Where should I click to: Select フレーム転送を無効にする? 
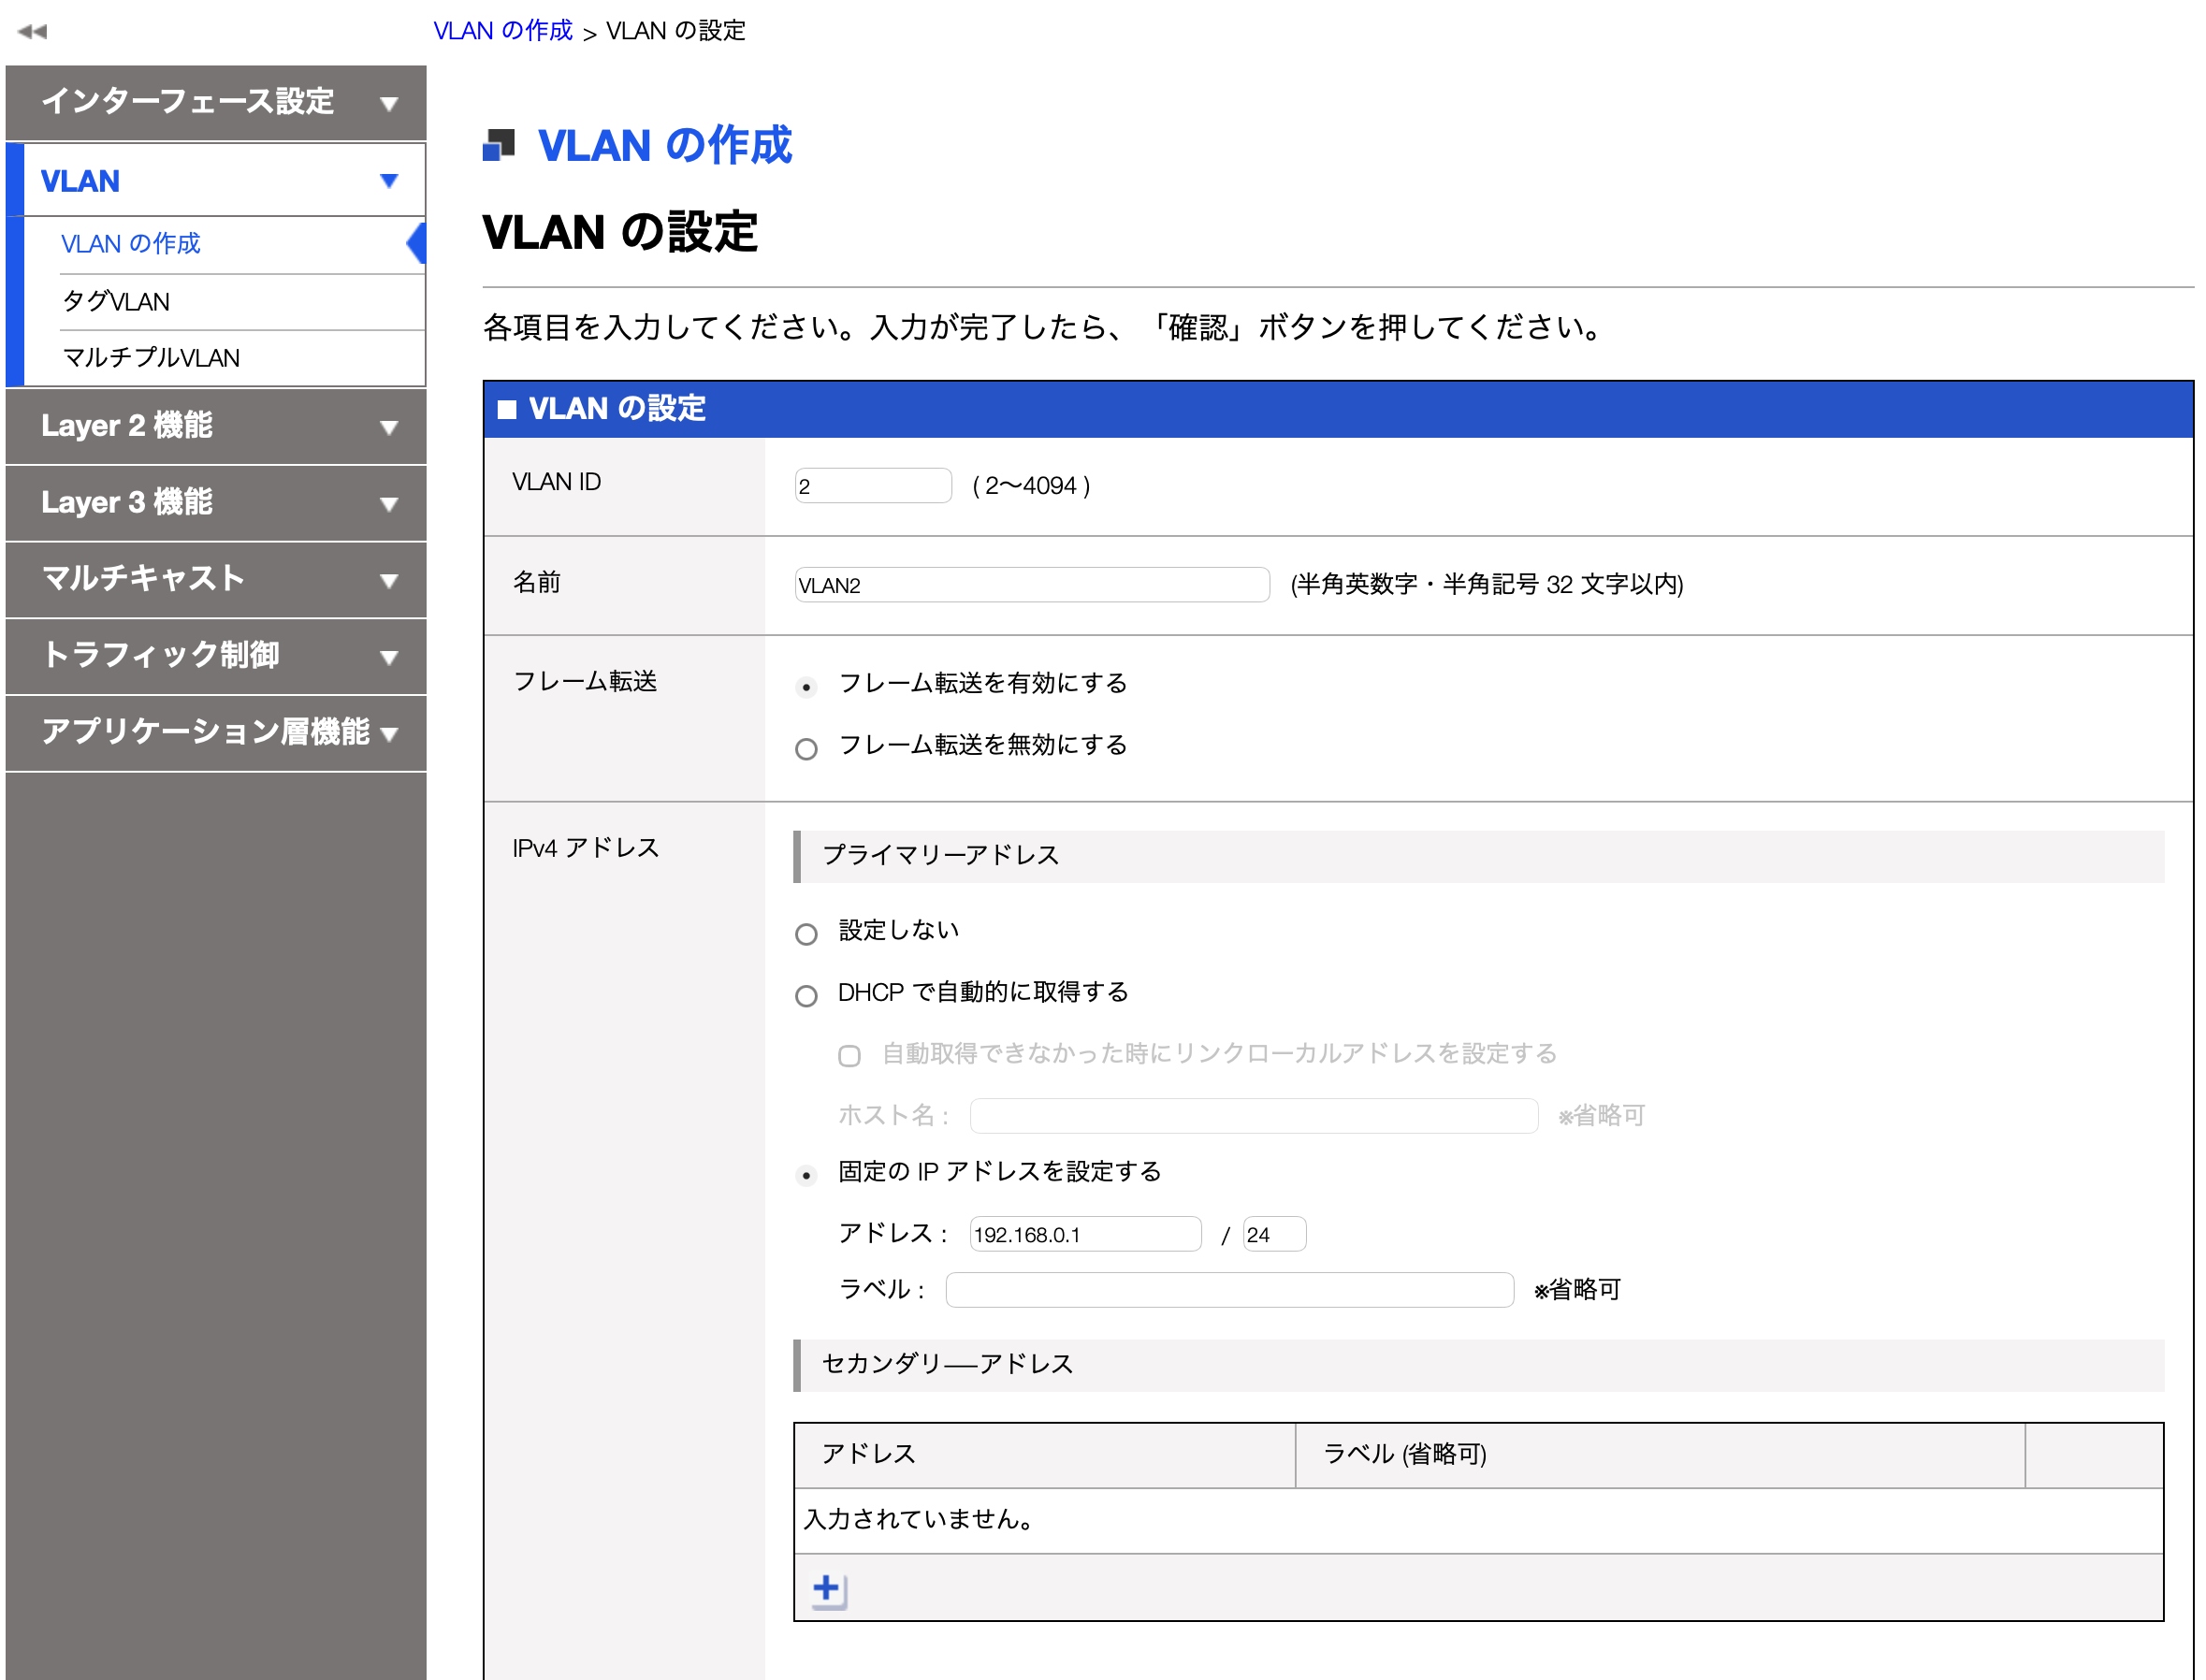click(806, 748)
